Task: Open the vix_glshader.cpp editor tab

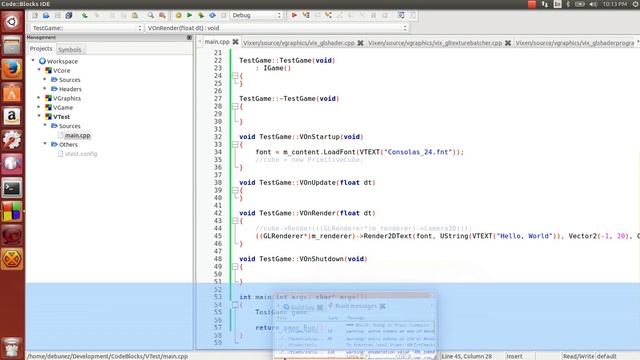Action: point(298,42)
